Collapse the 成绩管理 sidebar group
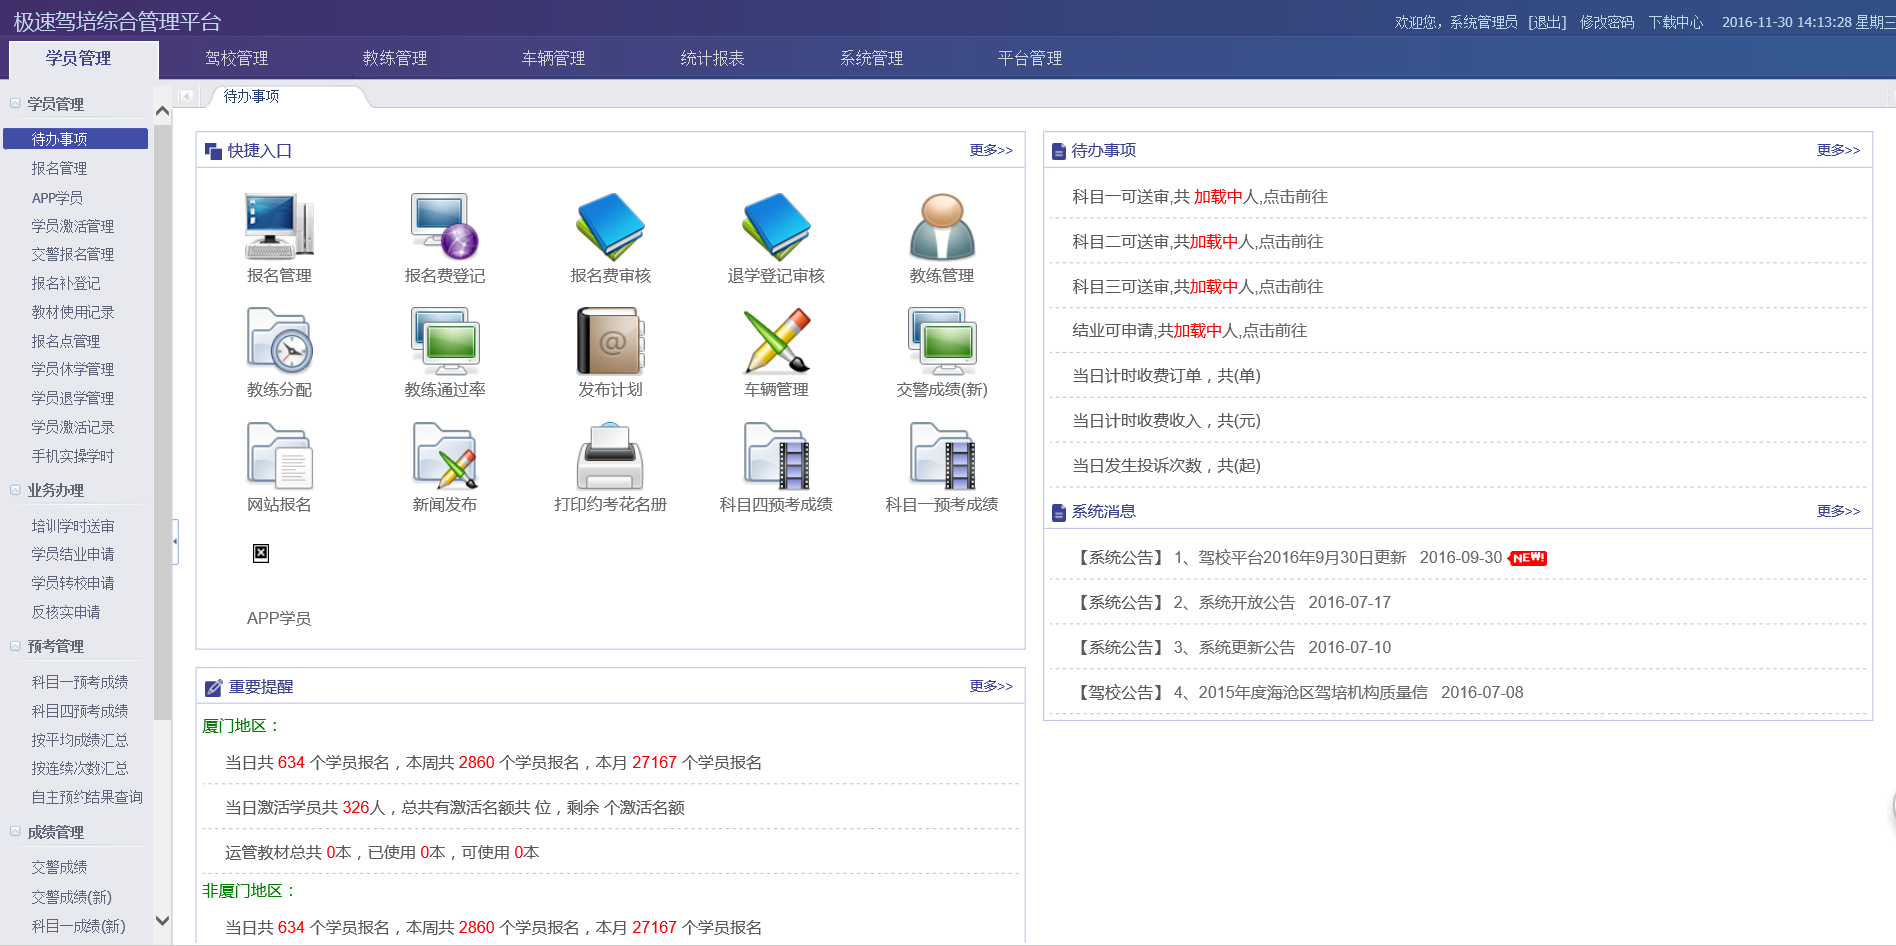This screenshot has height=946, width=1896. 16,832
